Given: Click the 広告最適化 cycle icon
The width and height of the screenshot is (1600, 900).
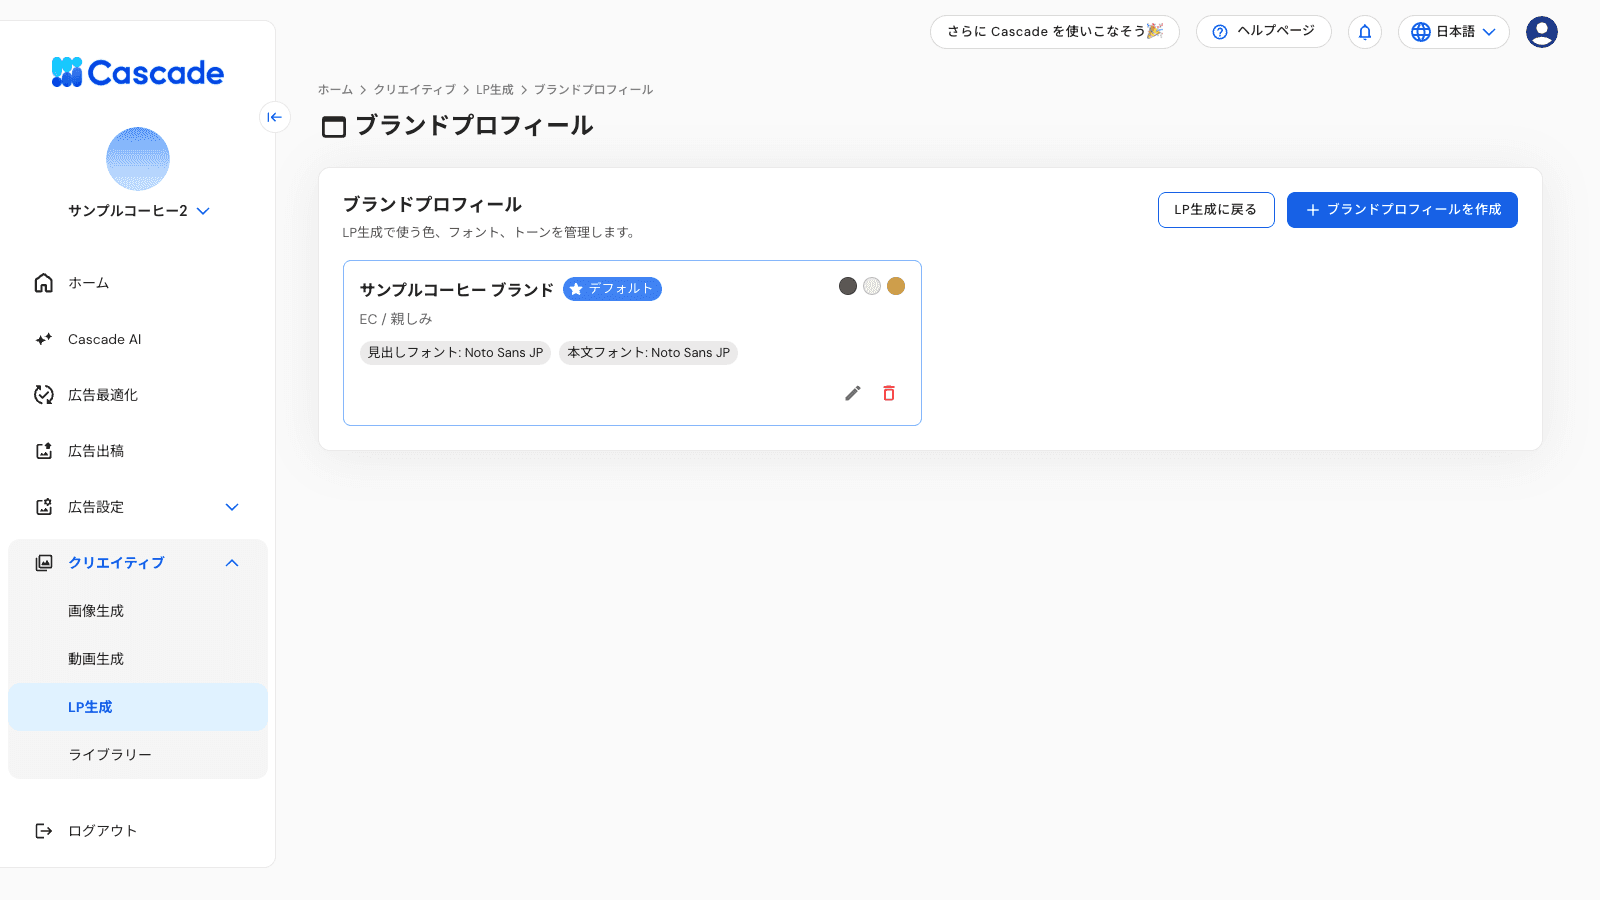Looking at the screenshot, I should [x=44, y=395].
